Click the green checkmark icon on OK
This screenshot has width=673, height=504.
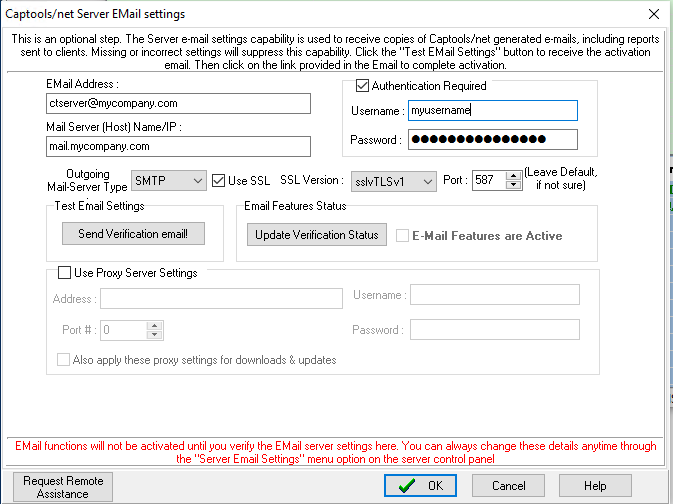[x=407, y=486]
